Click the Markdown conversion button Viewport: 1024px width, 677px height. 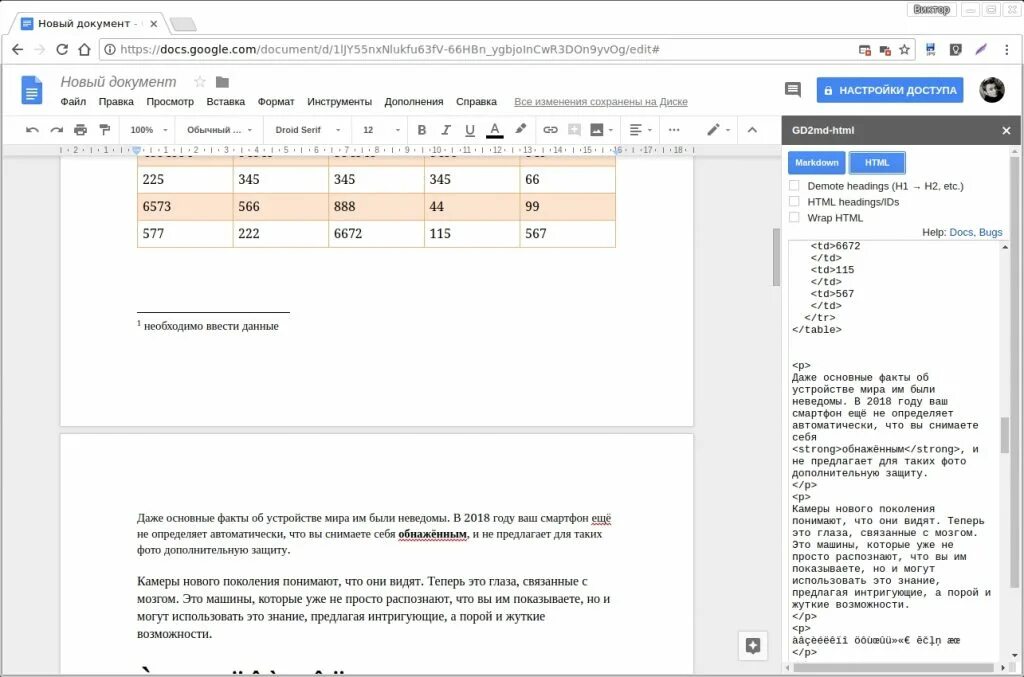pyautogui.click(x=816, y=163)
